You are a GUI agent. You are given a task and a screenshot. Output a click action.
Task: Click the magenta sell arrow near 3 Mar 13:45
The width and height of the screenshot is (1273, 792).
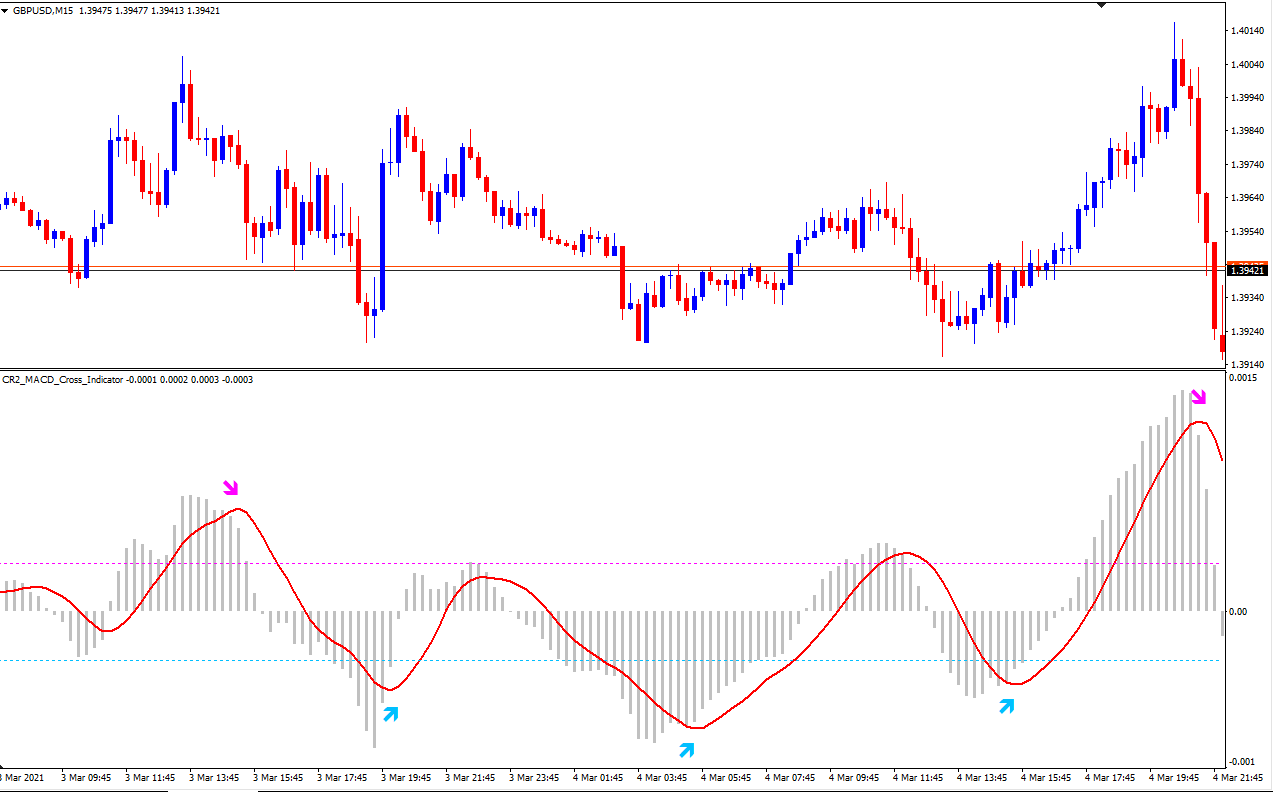point(231,488)
